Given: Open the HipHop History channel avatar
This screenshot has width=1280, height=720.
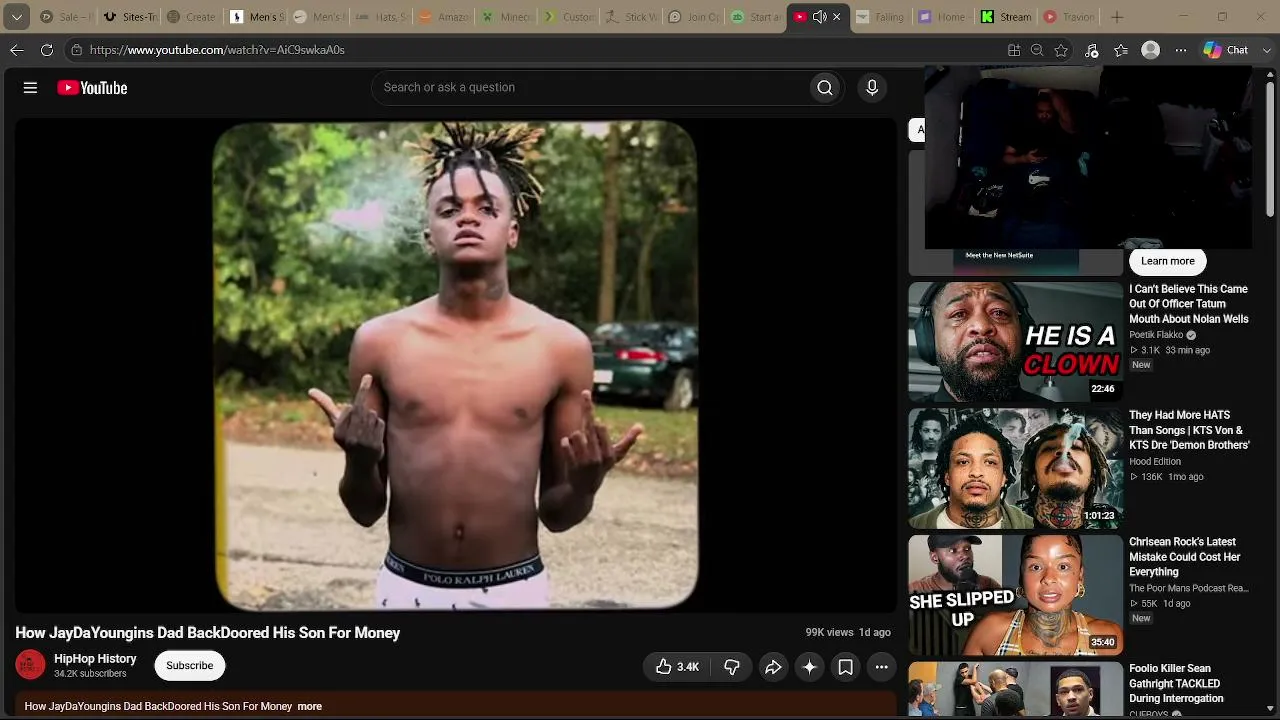Looking at the screenshot, I should click(x=30, y=665).
